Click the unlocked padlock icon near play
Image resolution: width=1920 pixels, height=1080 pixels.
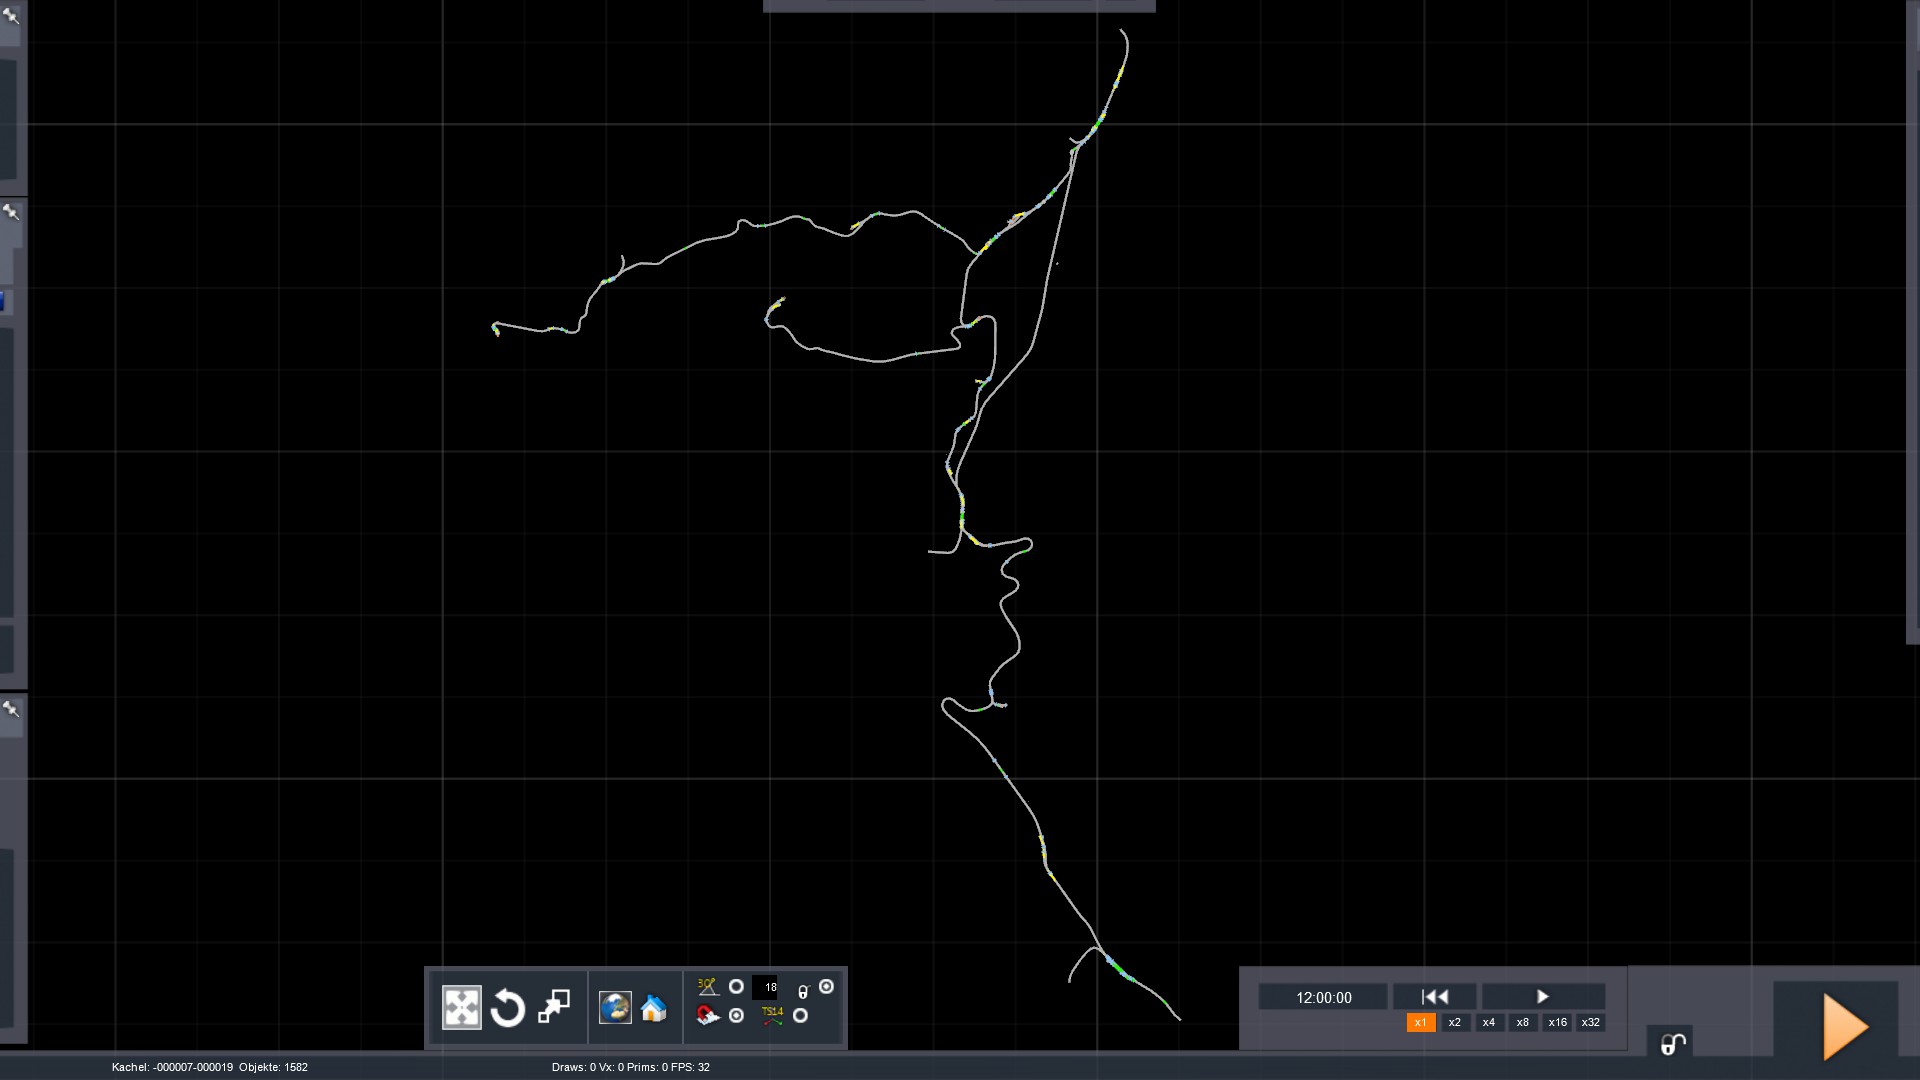(1672, 1044)
